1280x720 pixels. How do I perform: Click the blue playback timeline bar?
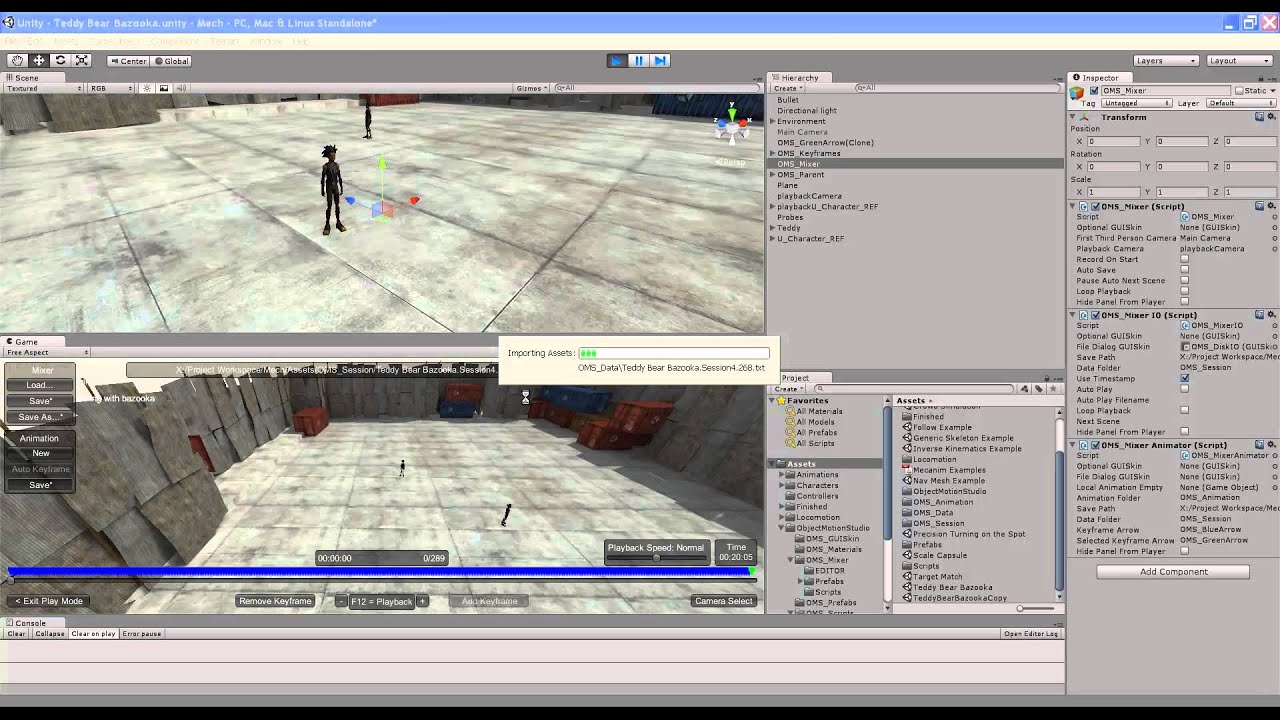pos(380,572)
